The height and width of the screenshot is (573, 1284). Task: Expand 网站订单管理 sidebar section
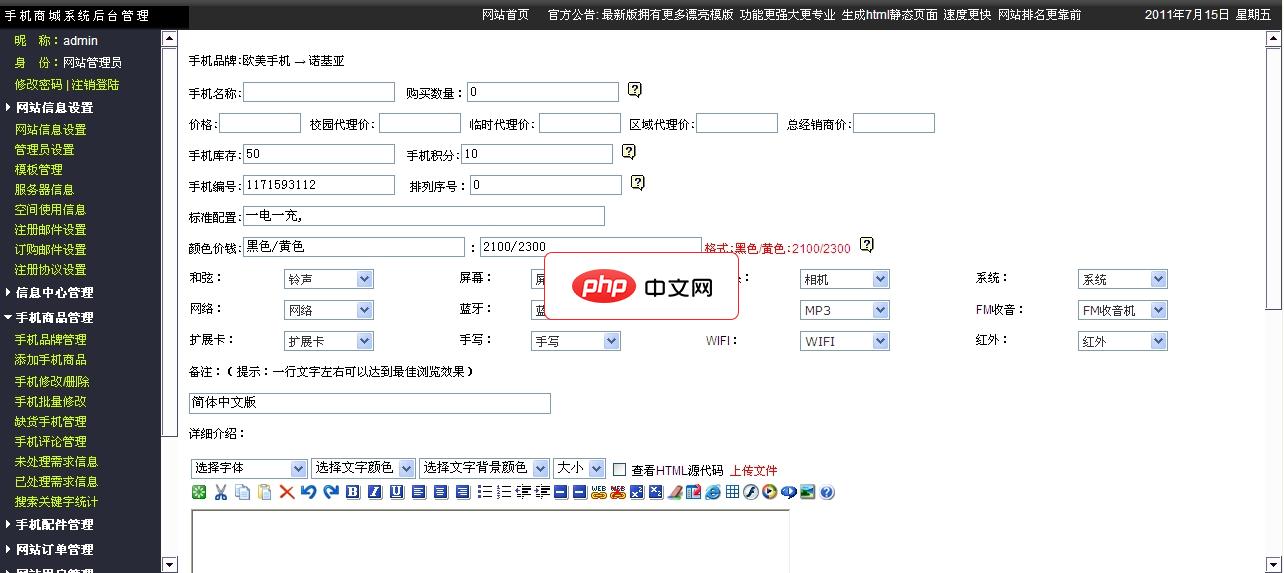[x=54, y=549]
